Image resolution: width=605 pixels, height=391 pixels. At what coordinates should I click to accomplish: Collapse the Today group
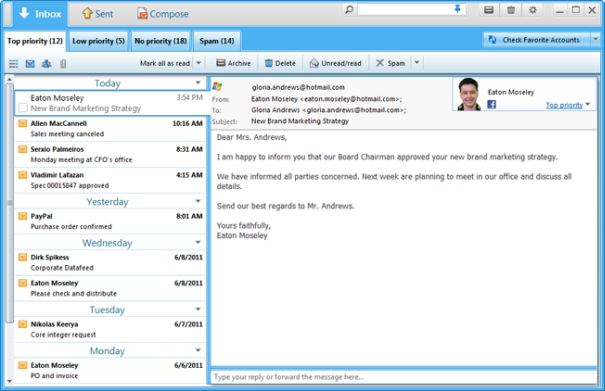pyautogui.click(x=198, y=83)
